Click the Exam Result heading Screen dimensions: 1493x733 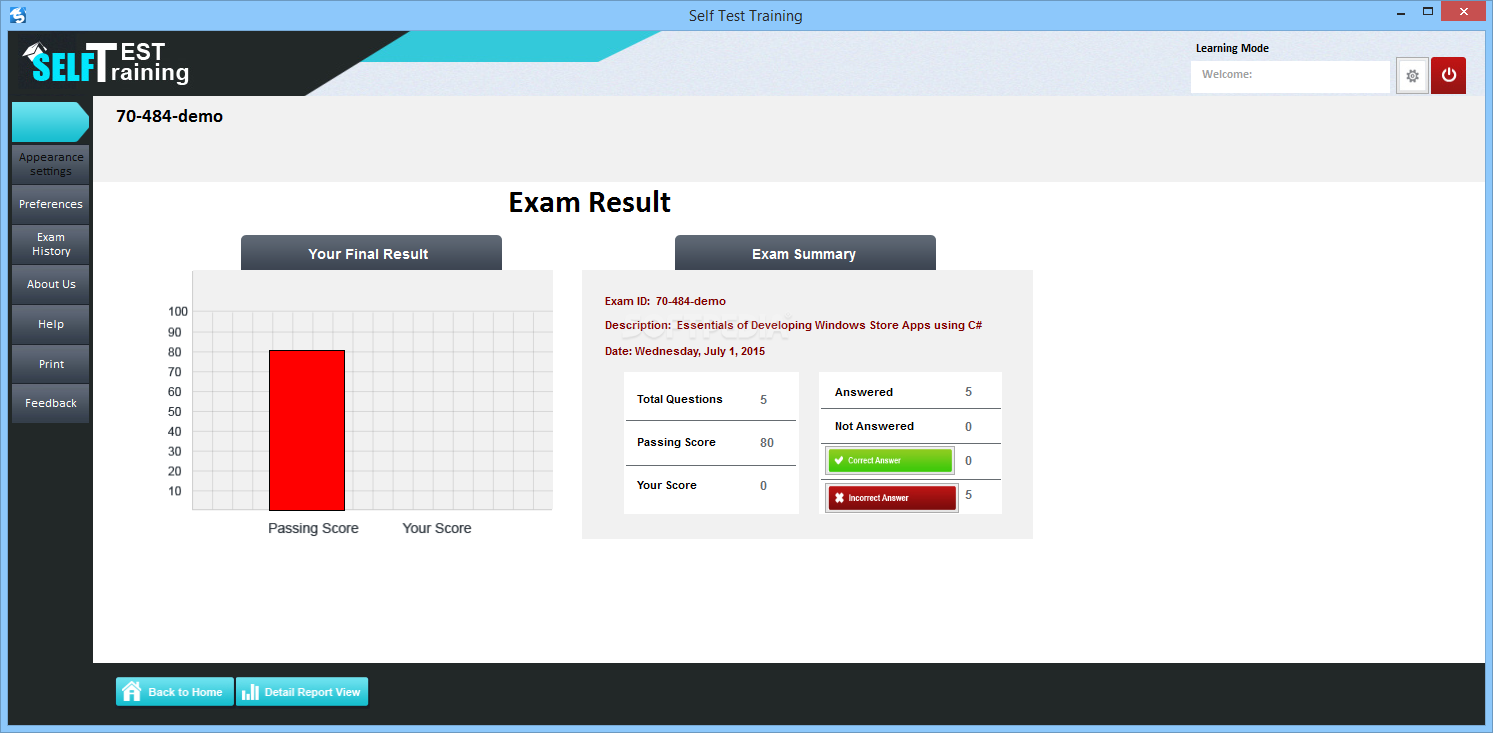(590, 202)
